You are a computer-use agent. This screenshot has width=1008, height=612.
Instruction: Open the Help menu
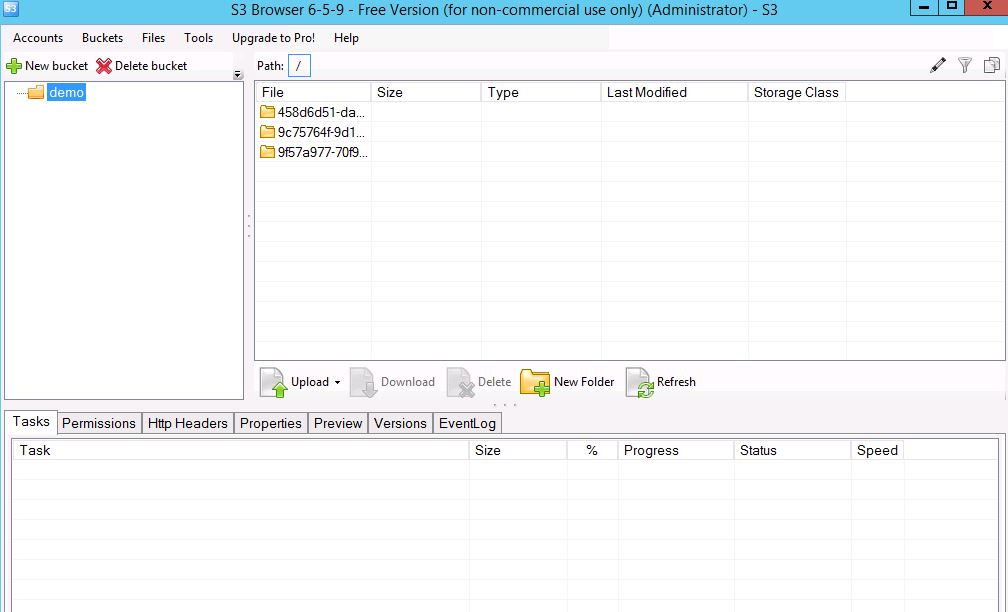click(x=346, y=38)
